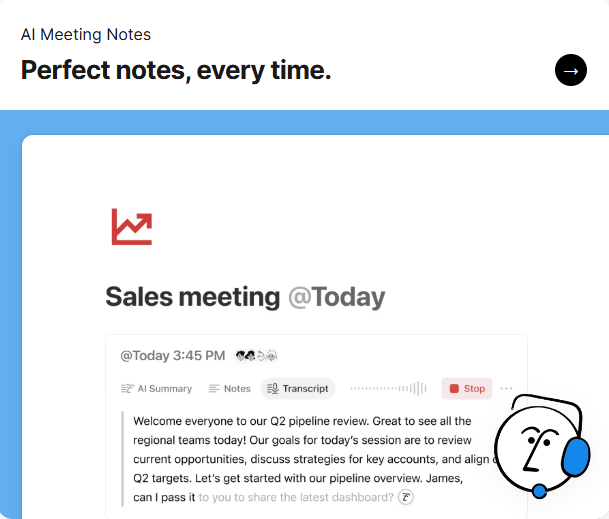This screenshot has width=609, height=519.
Task: Click the red trending chart icon
Action: point(132,227)
